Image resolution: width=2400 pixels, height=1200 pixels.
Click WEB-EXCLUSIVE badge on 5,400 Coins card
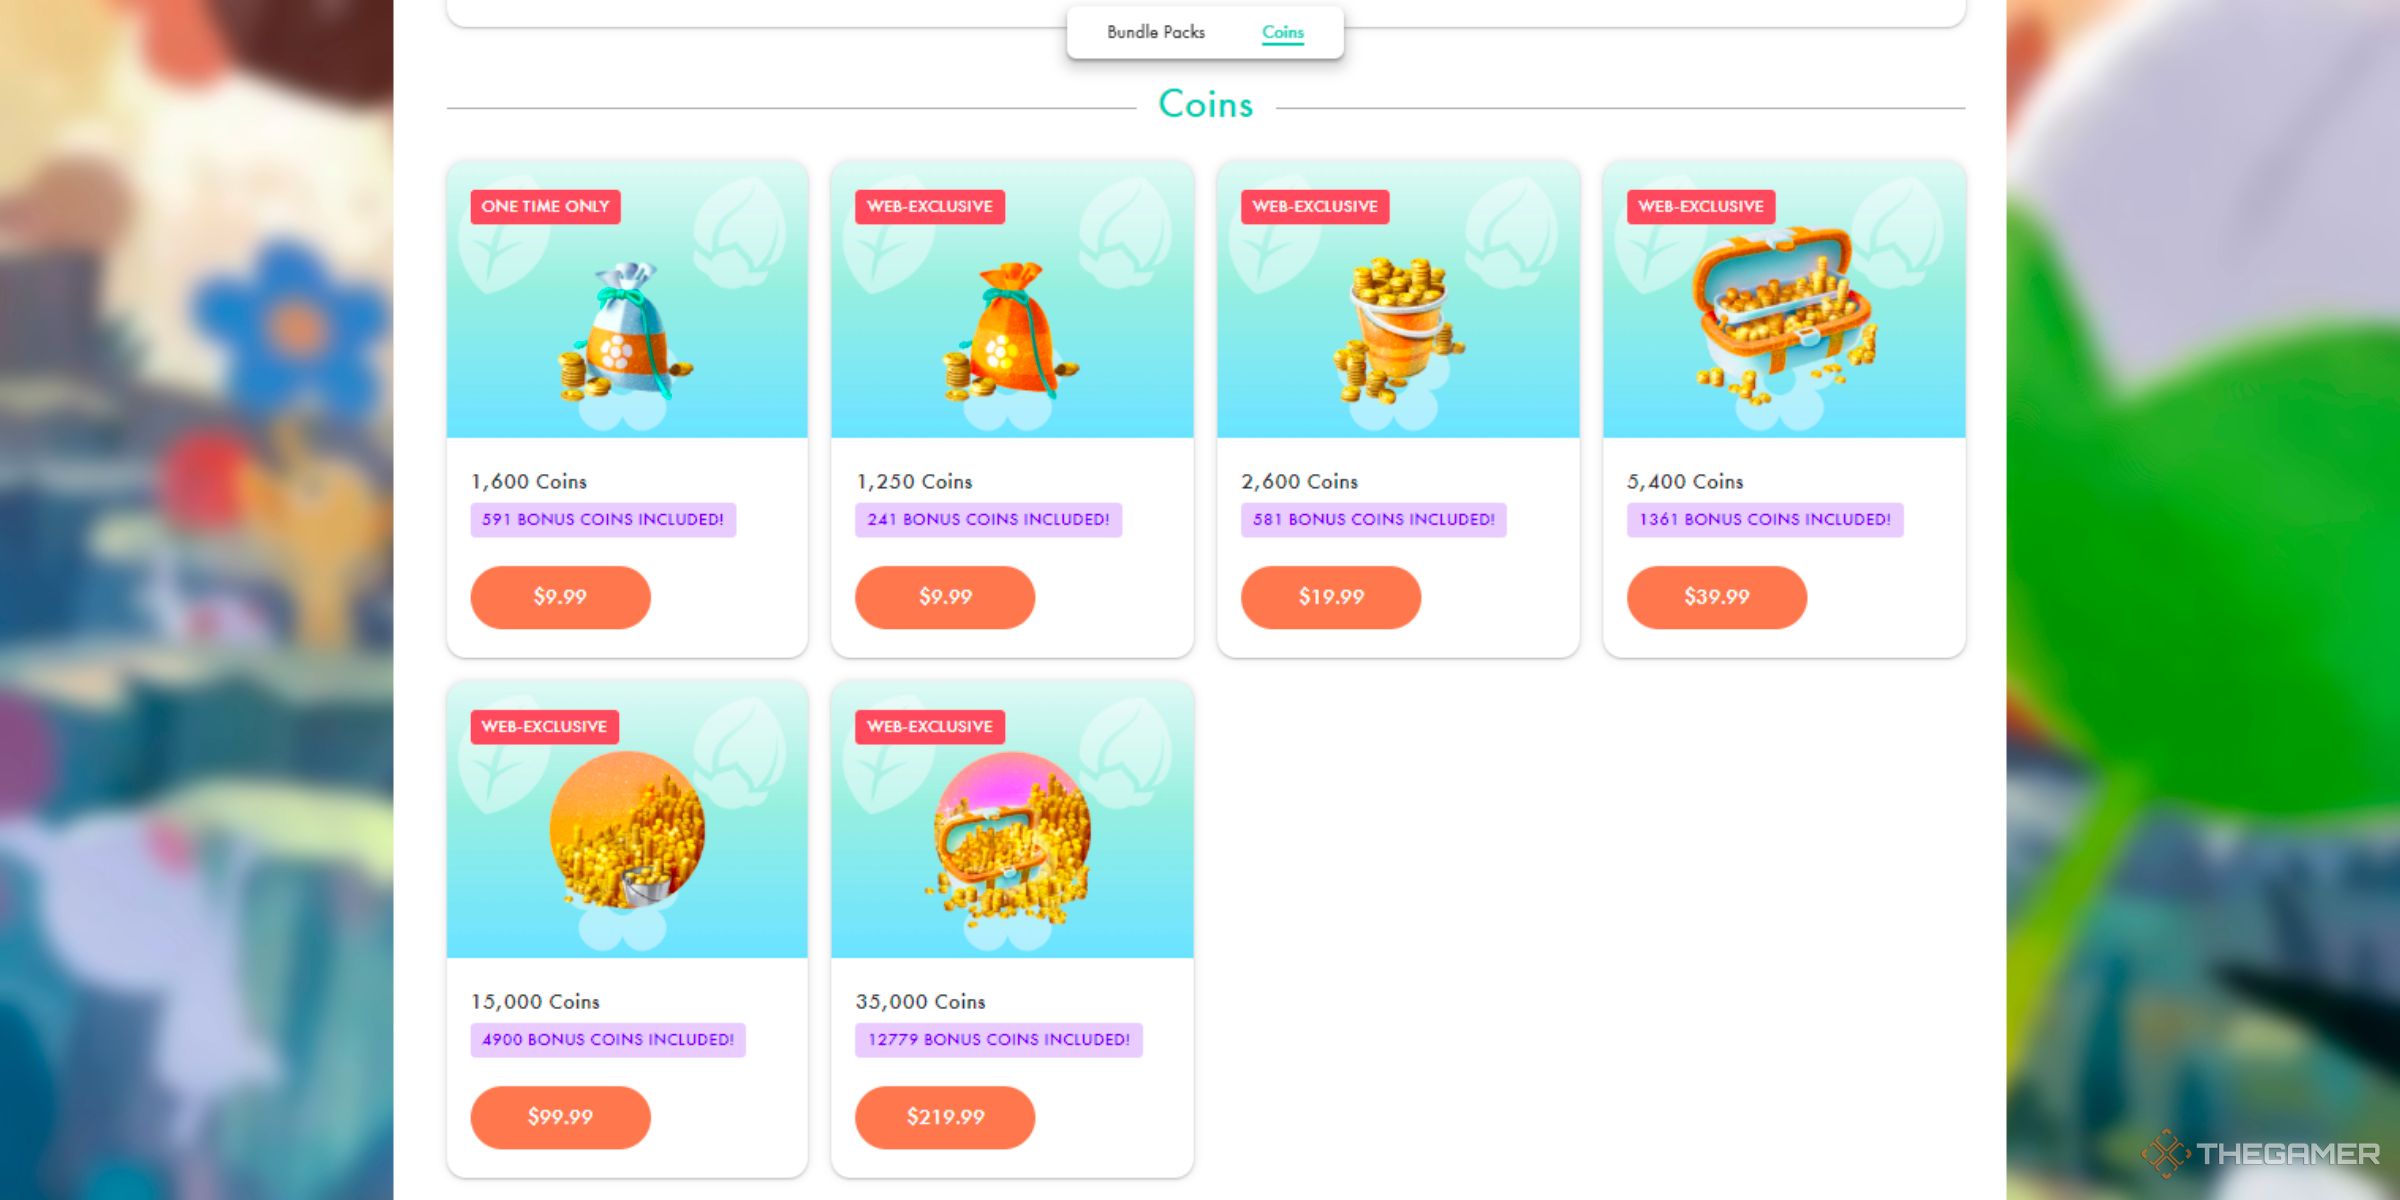click(x=1700, y=207)
